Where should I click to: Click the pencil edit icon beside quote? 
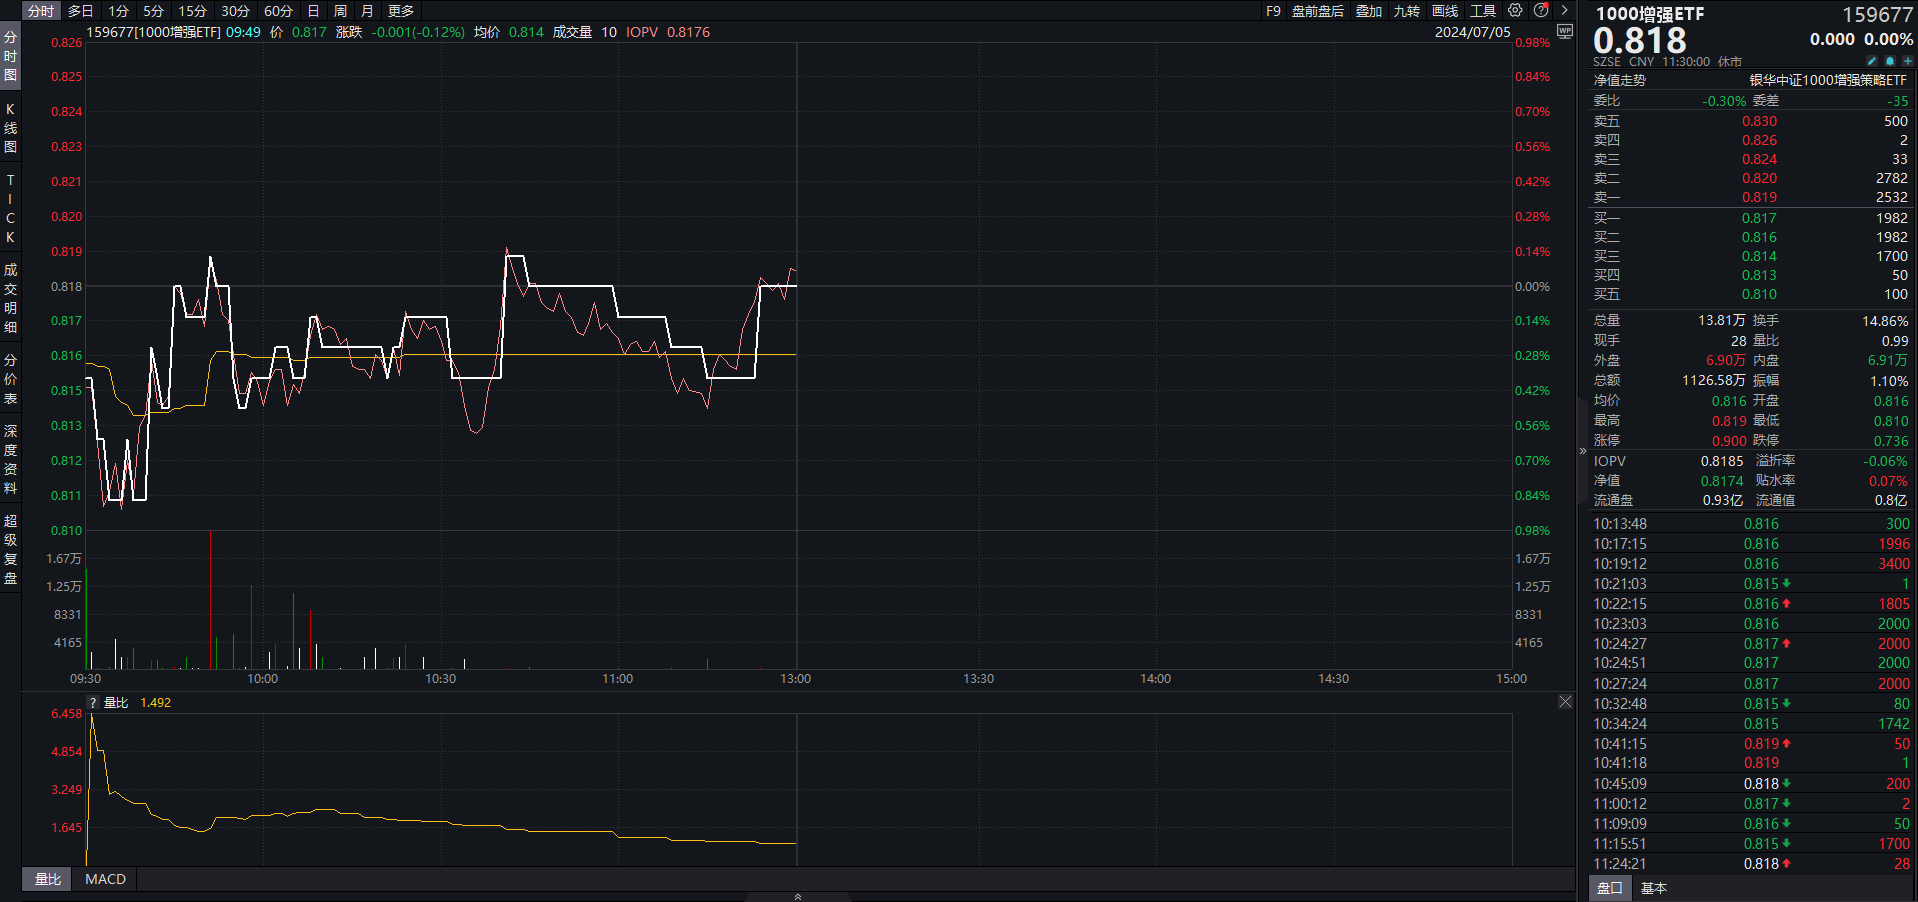click(x=1872, y=61)
